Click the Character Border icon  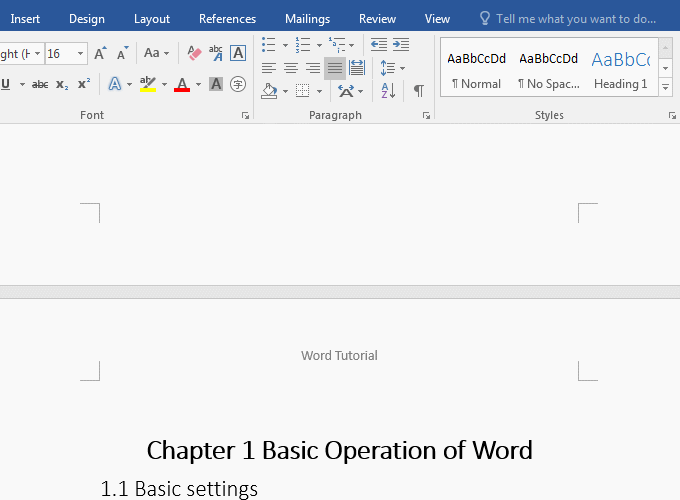tap(238, 54)
